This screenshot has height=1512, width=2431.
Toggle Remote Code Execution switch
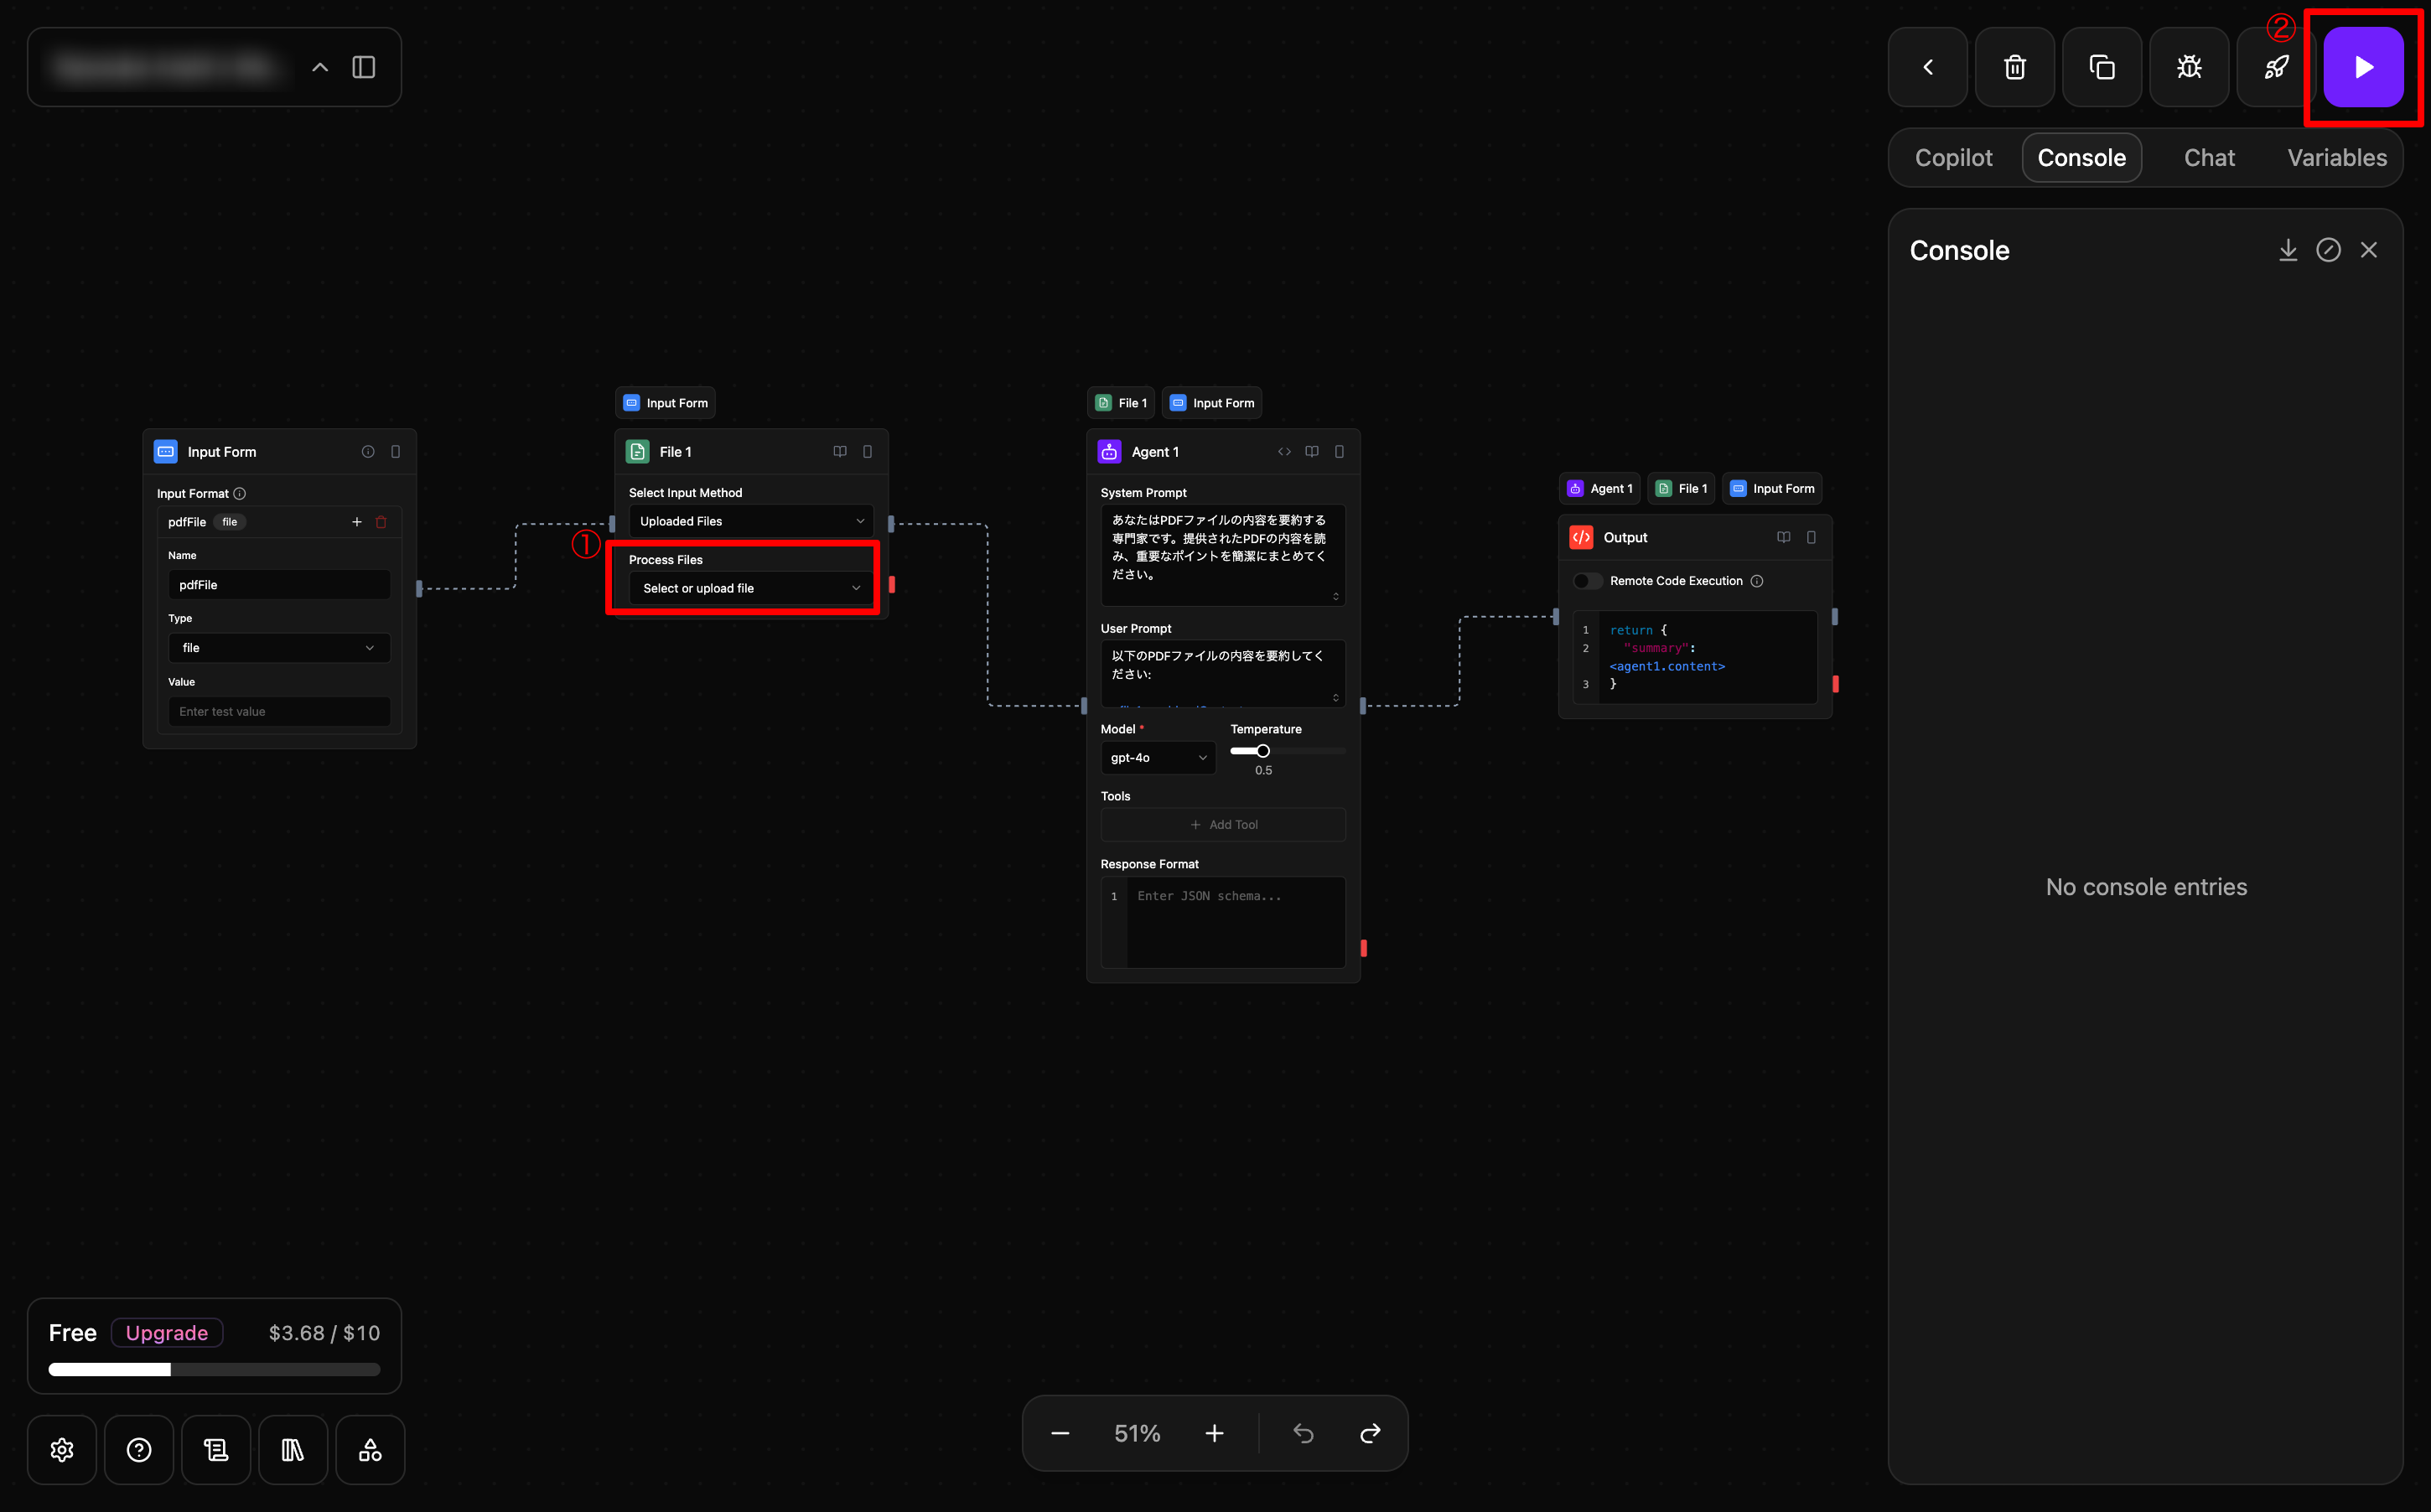(1587, 581)
